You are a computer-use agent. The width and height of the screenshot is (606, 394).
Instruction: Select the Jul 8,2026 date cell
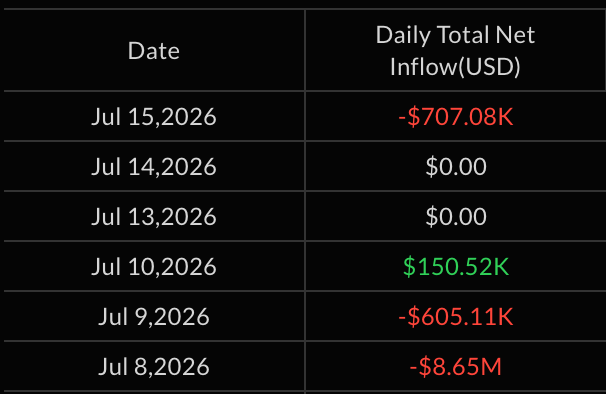pyautogui.click(x=154, y=366)
